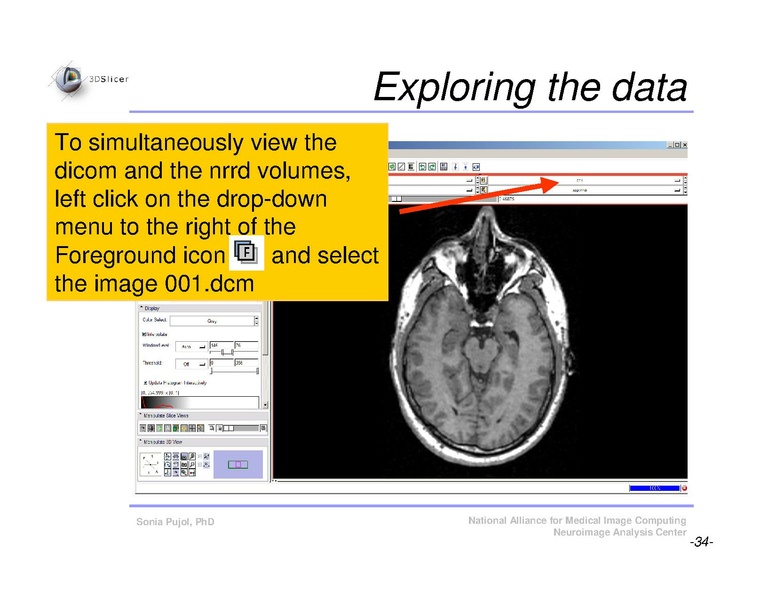Open the Background volume drop-down menu
Viewport: 776px width, 600px height.
tap(584, 190)
